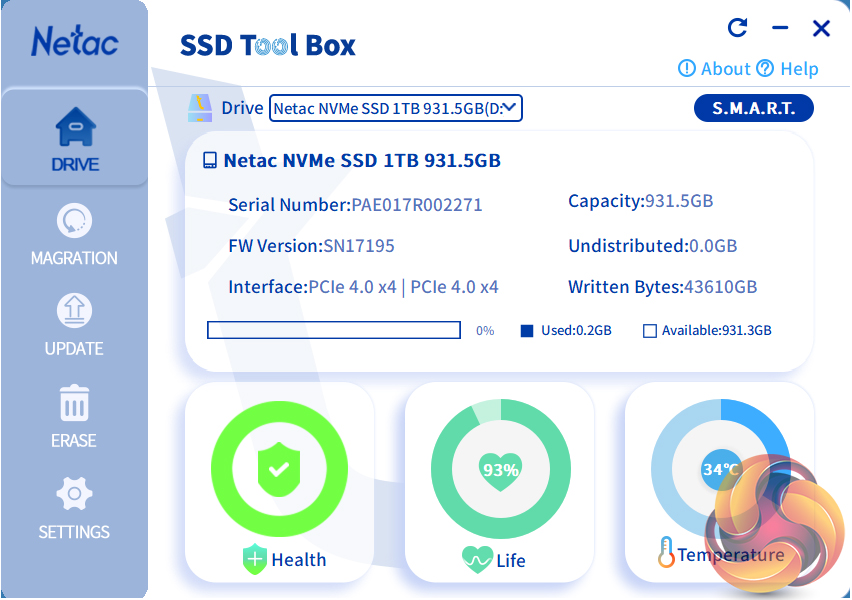Click the thermometer icon beside Temperature
852x600 pixels.
click(666, 552)
